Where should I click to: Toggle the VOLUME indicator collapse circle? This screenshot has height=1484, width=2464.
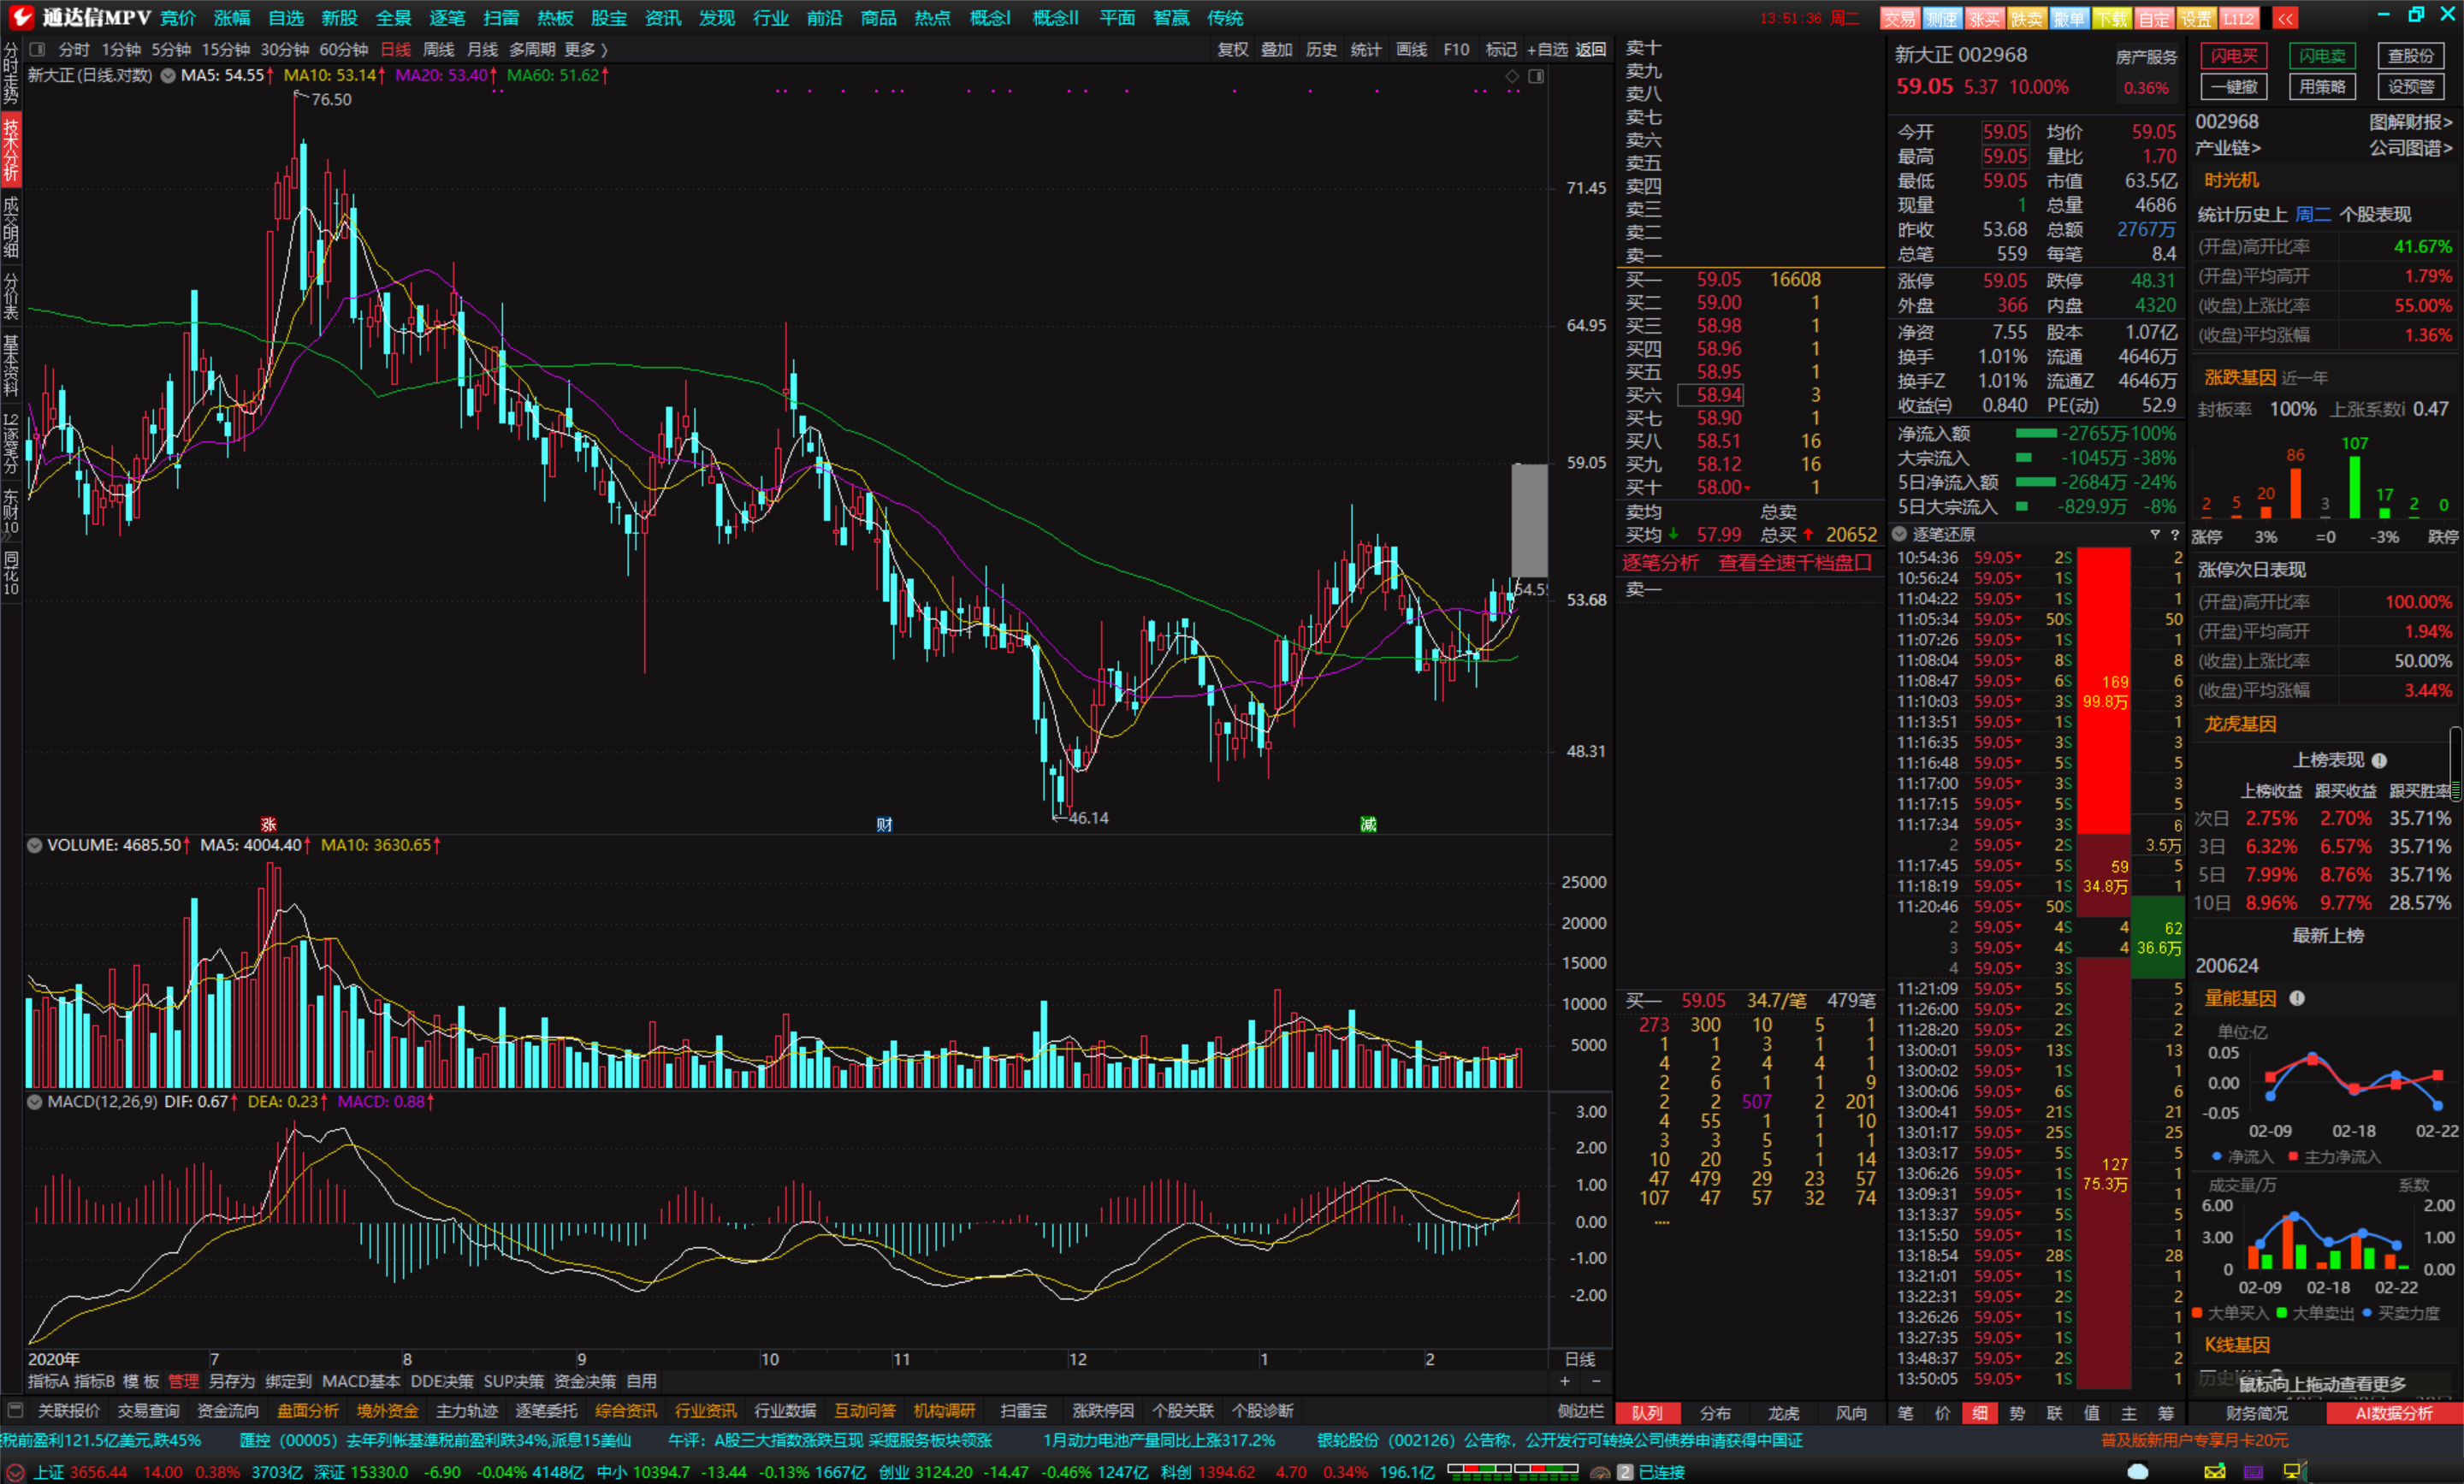[35, 845]
